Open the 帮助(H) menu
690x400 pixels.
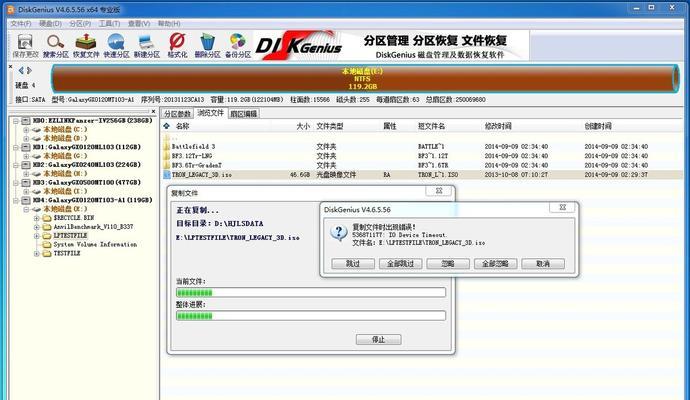pyautogui.click(x=169, y=23)
